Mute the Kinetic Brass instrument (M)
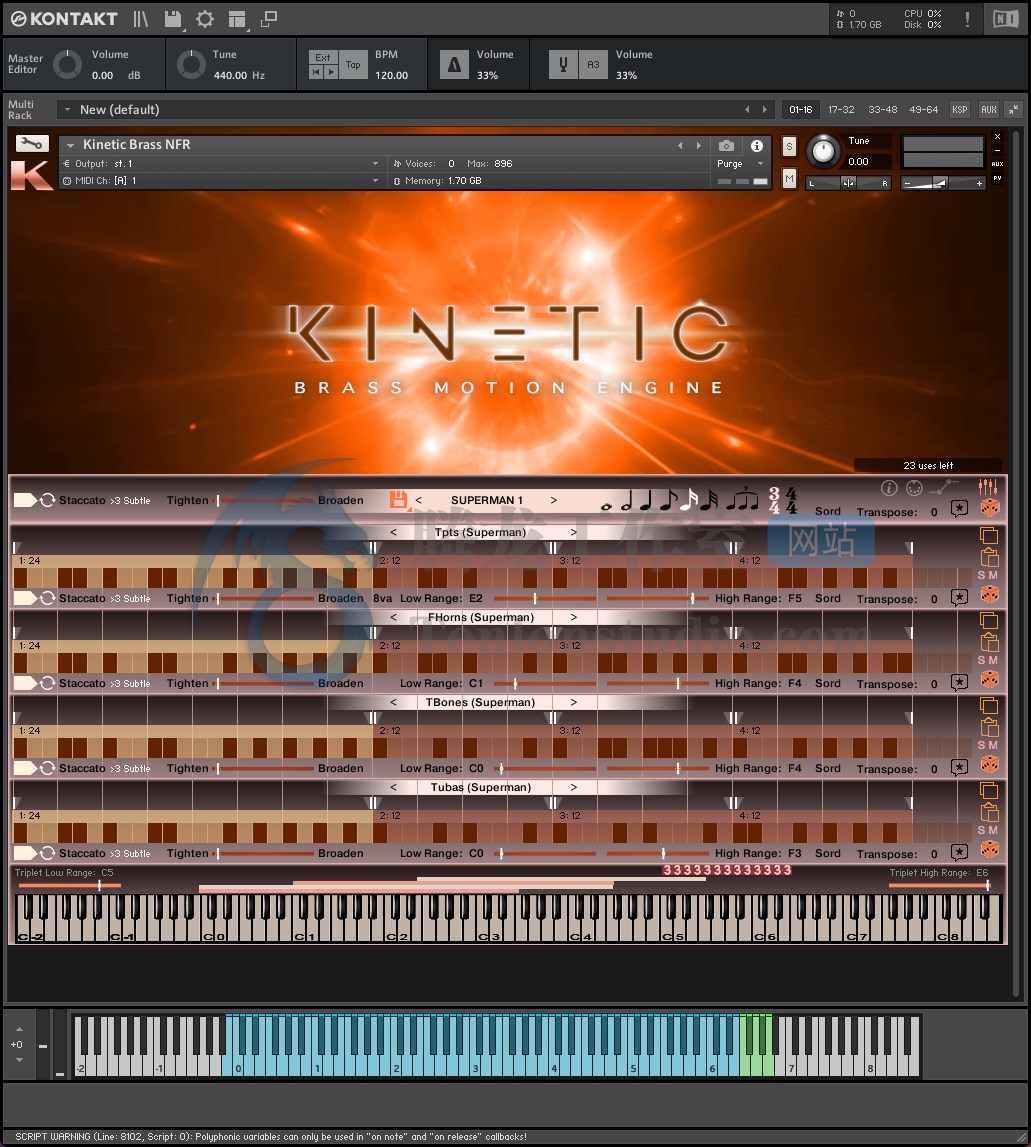This screenshot has width=1031, height=1147. pos(789,178)
